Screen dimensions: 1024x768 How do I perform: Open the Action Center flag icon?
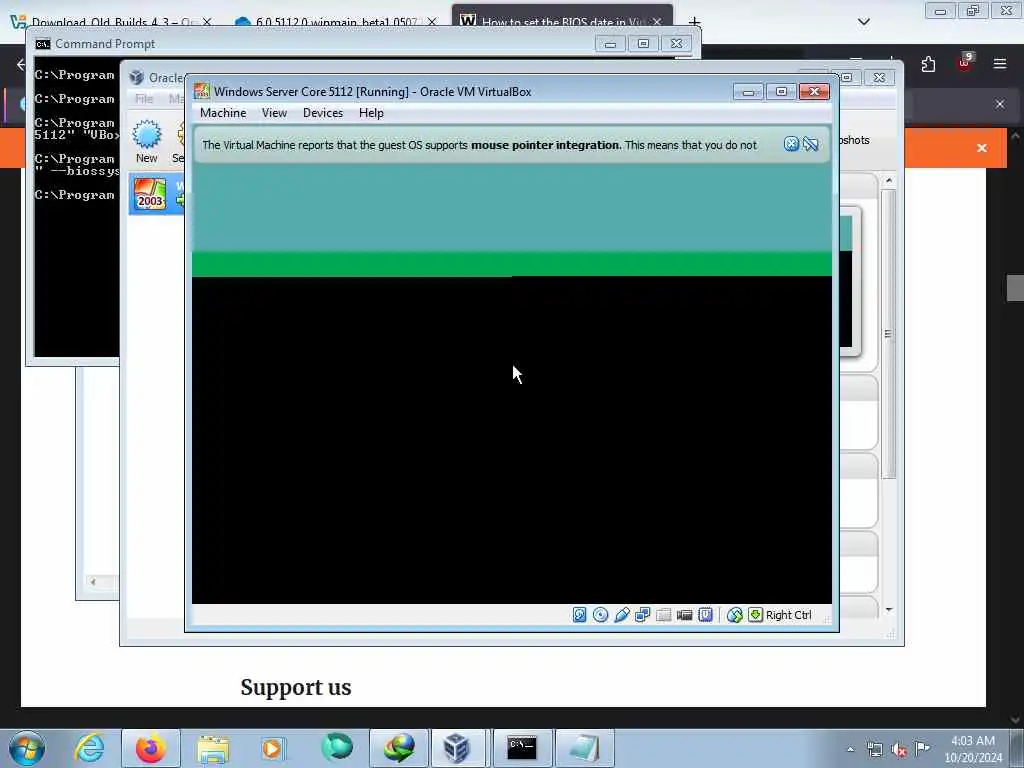[x=922, y=748]
